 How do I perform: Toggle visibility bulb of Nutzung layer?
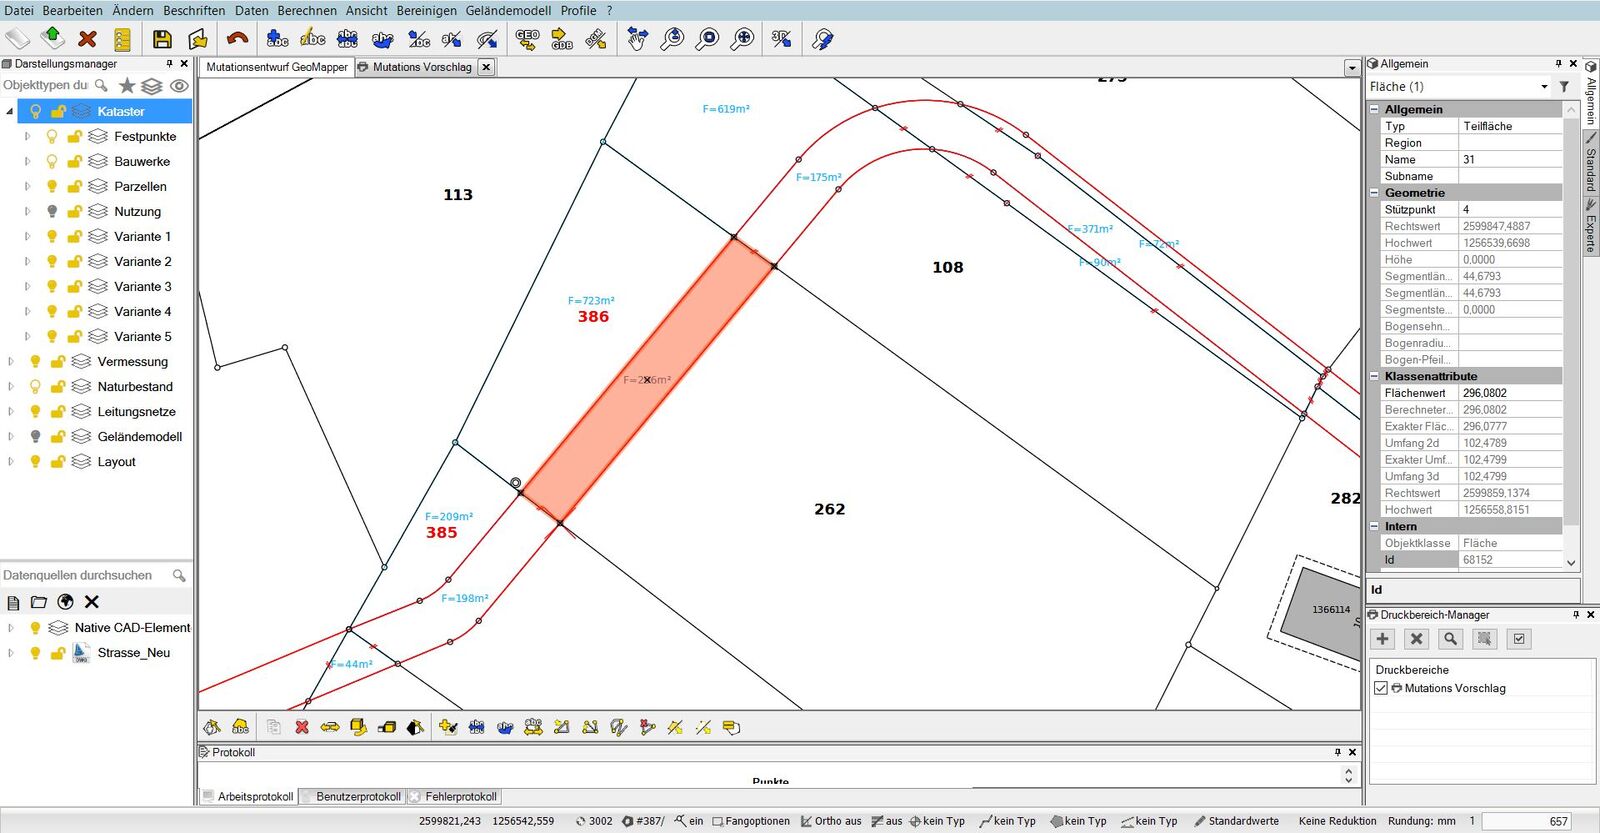52,211
